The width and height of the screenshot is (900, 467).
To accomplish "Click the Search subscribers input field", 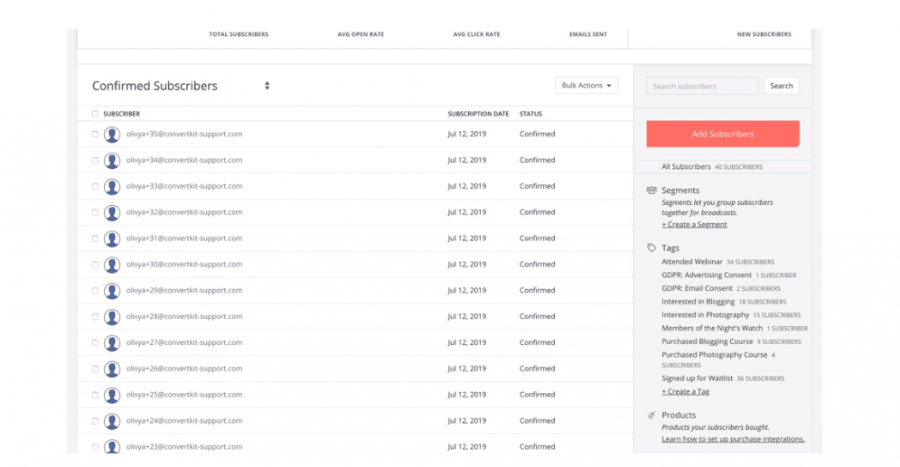I will coord(702,86).
